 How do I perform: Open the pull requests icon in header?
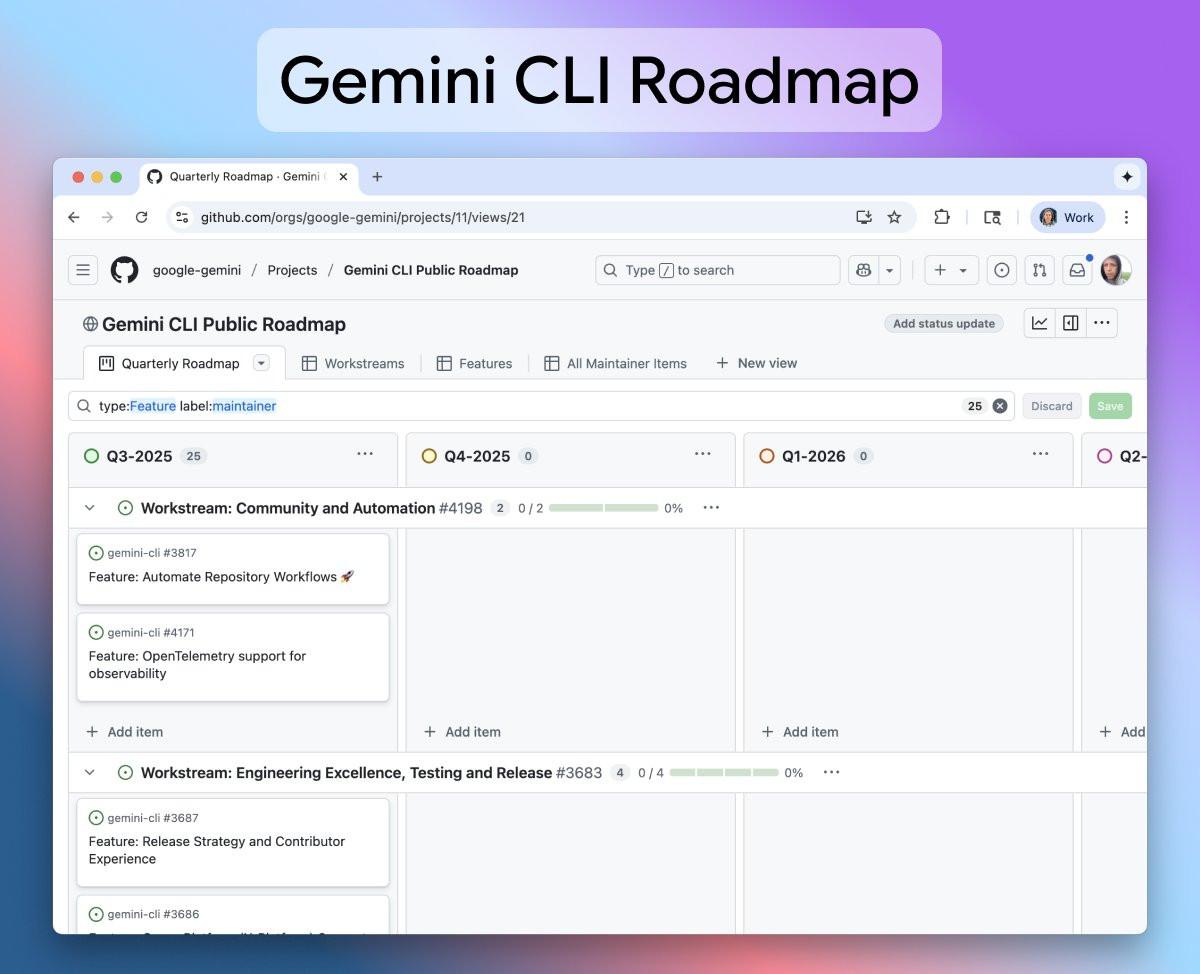coord(1039,270)
